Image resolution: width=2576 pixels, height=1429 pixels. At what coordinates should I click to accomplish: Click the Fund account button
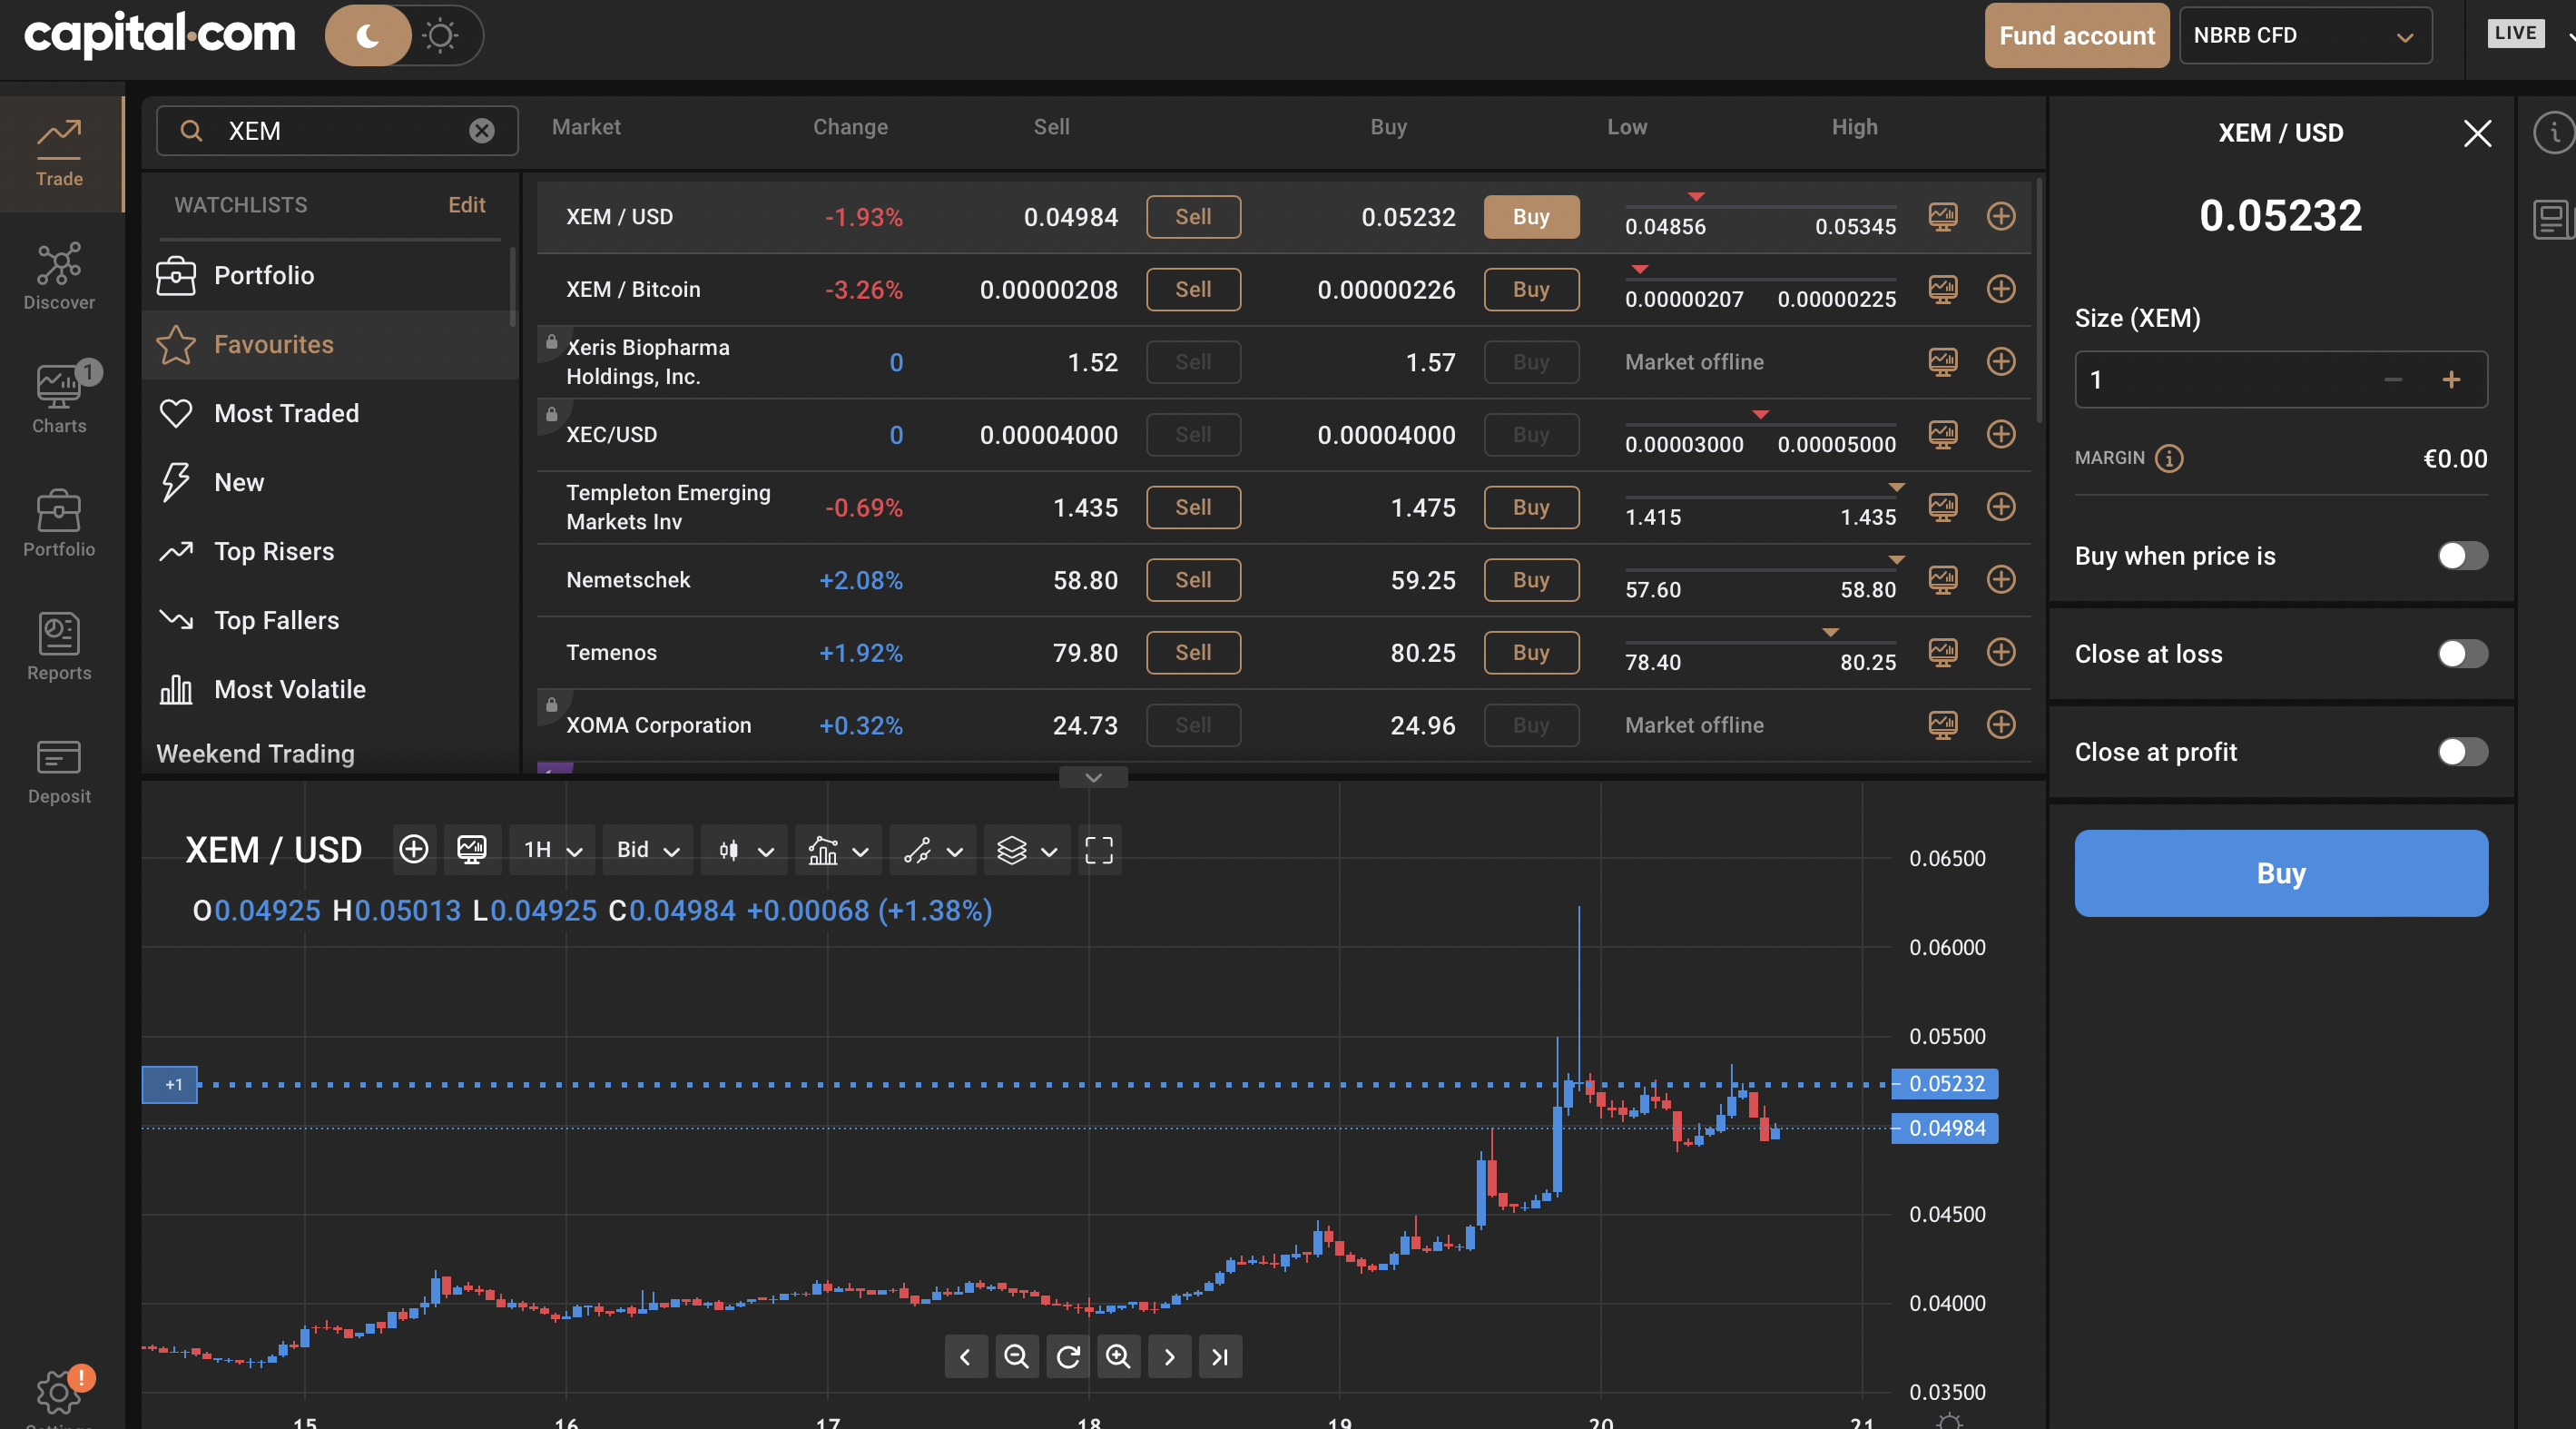point(2076,36)
